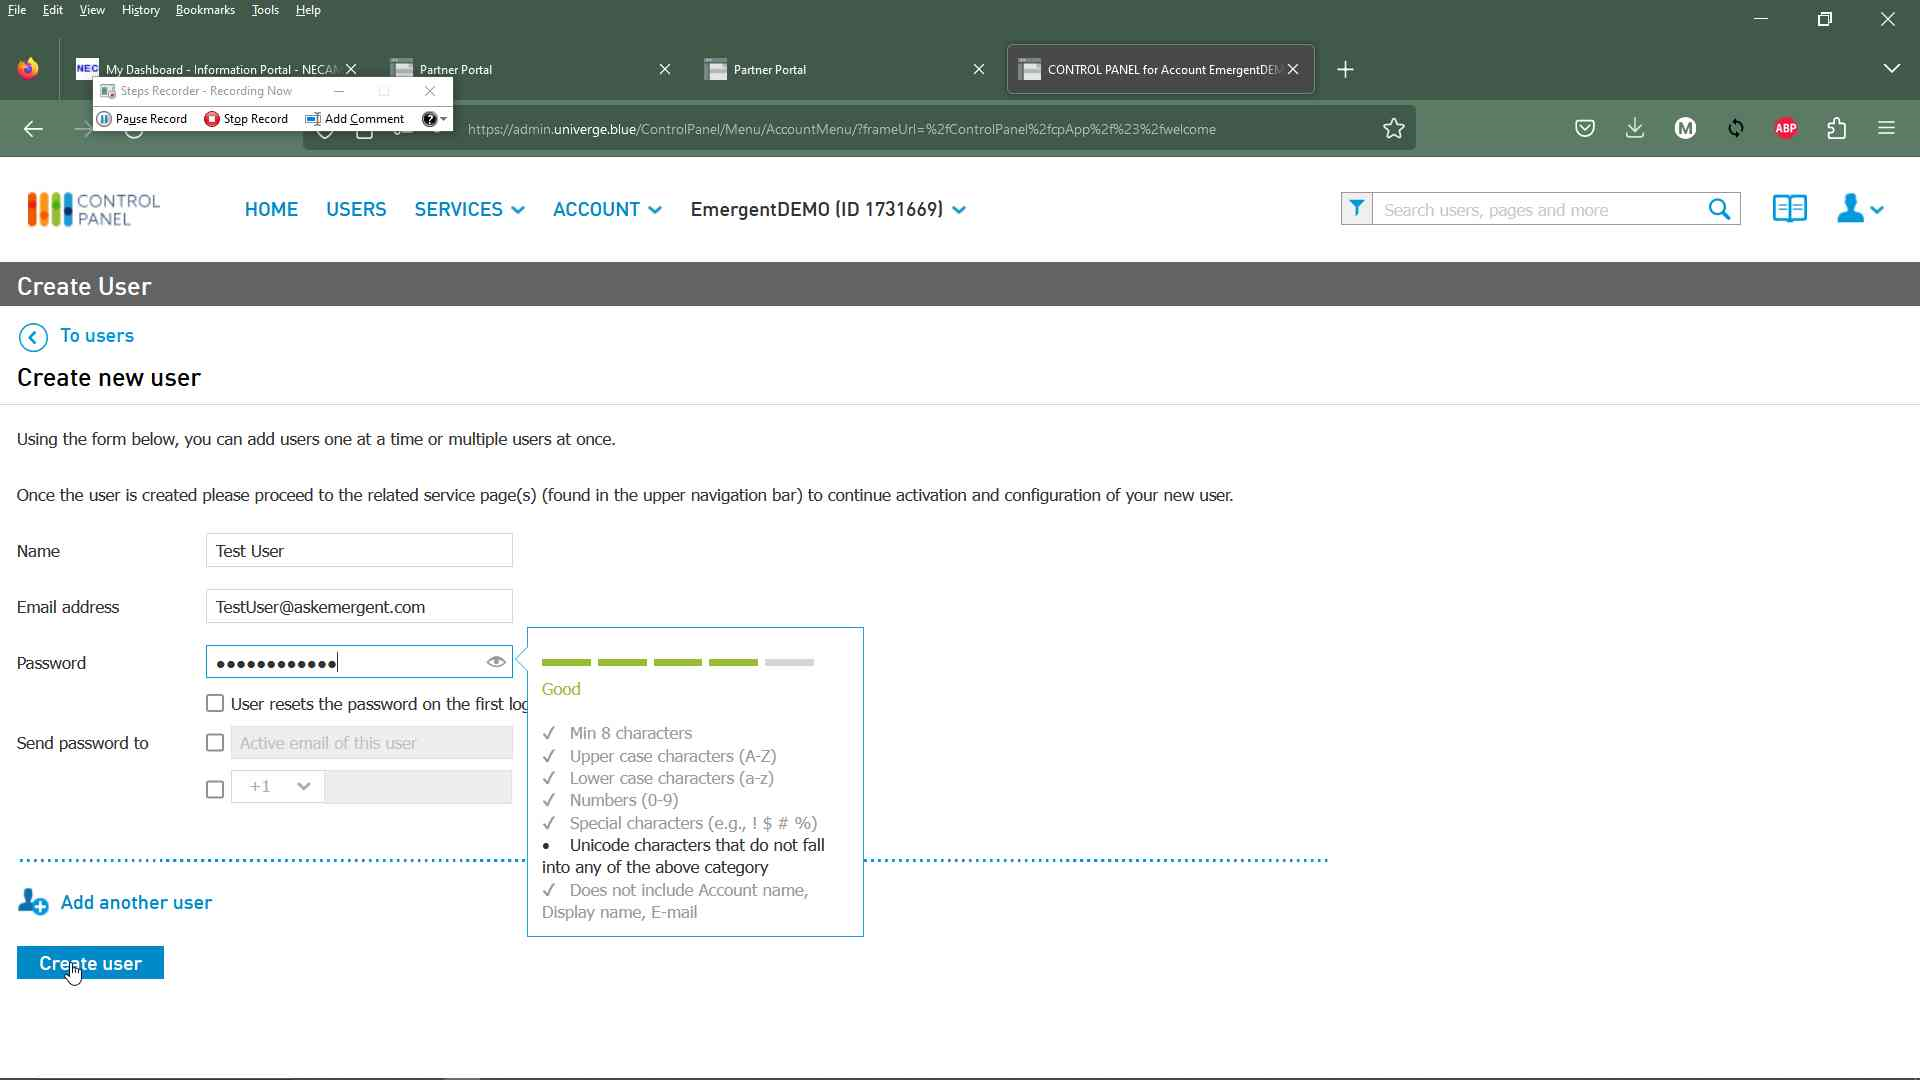Click the Firefox logo icon
1920x1080 pixels.
(28, 68)
